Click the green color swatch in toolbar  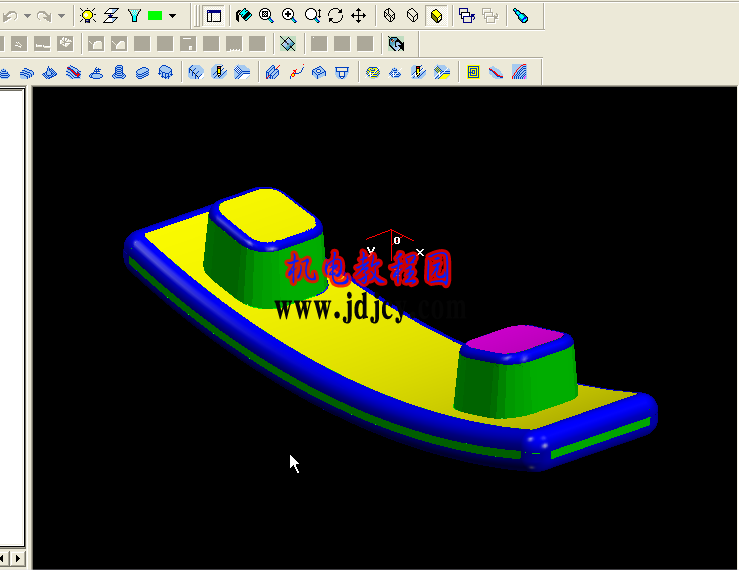pyautogui.click(x=155, y=15)
